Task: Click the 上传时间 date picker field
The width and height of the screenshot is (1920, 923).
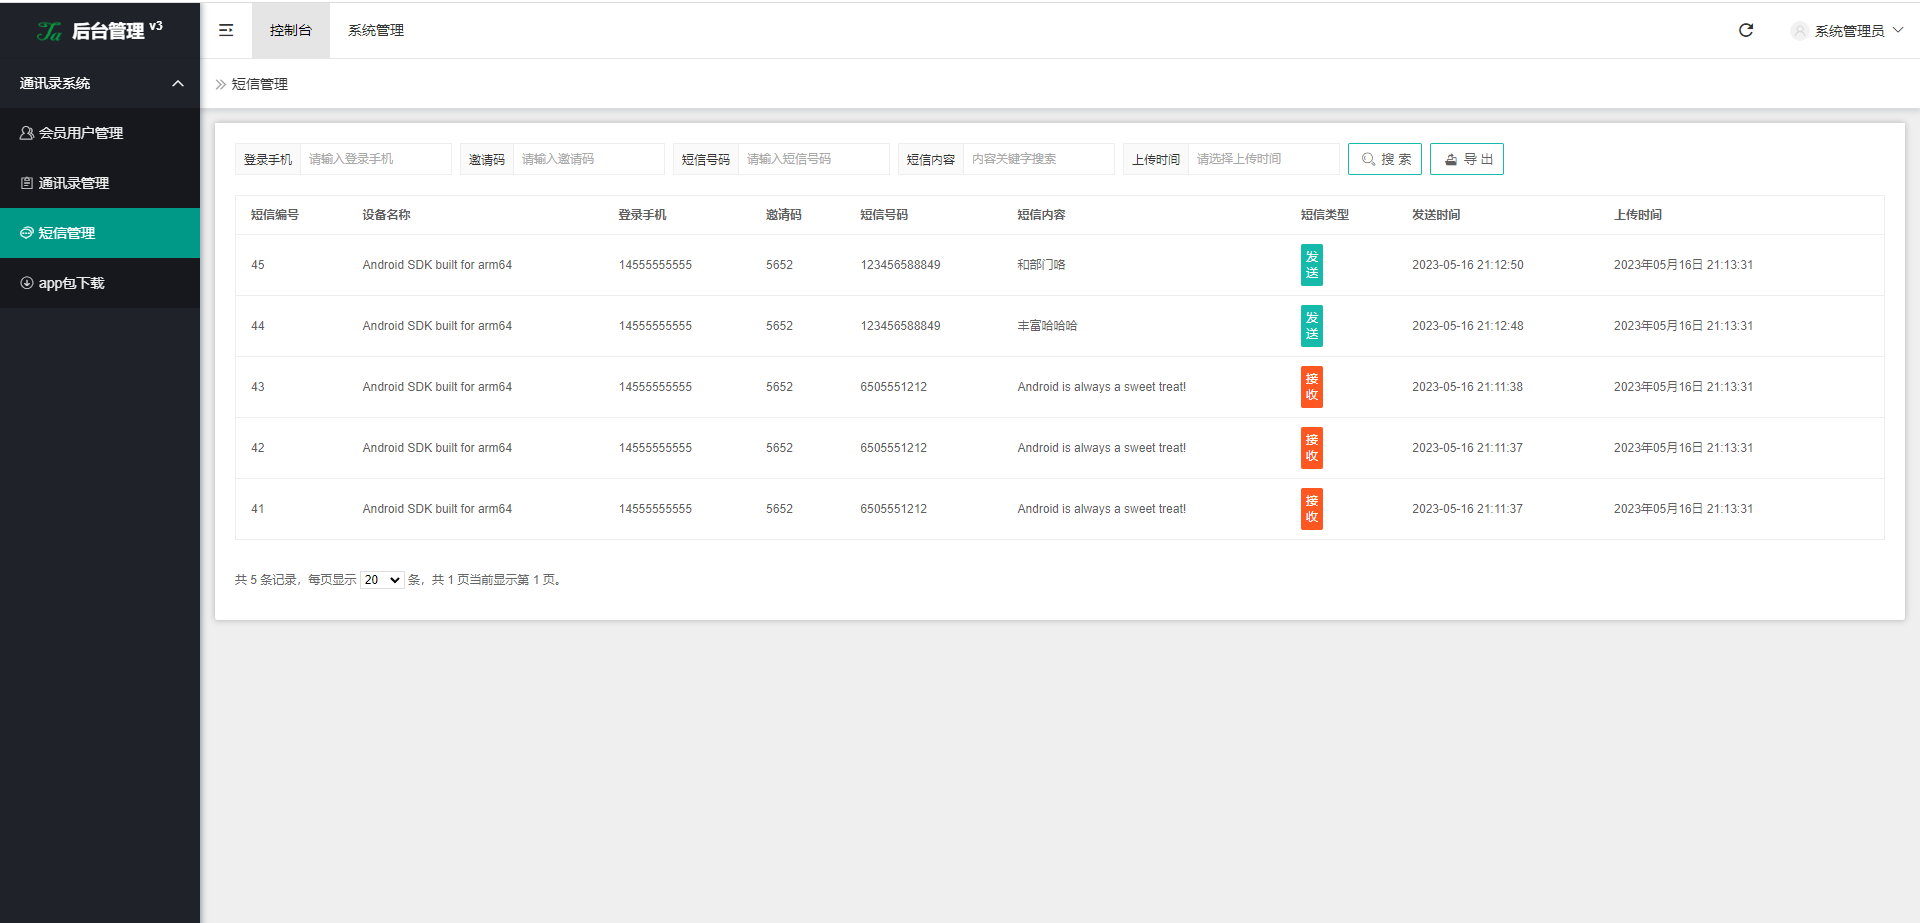Action: (1262, 159)
